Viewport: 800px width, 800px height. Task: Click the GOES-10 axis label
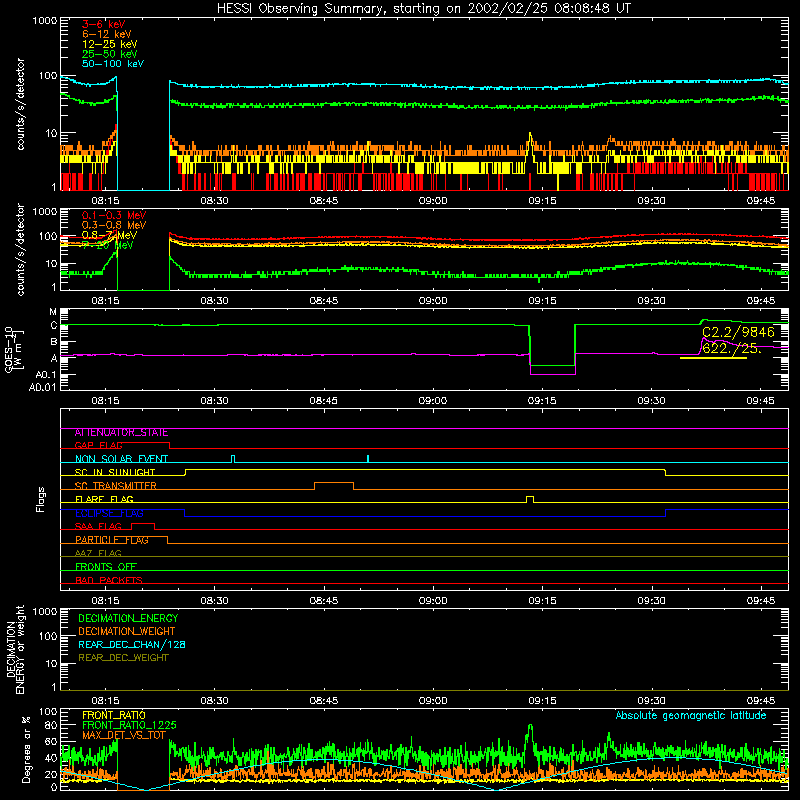[x=14, y=349]
